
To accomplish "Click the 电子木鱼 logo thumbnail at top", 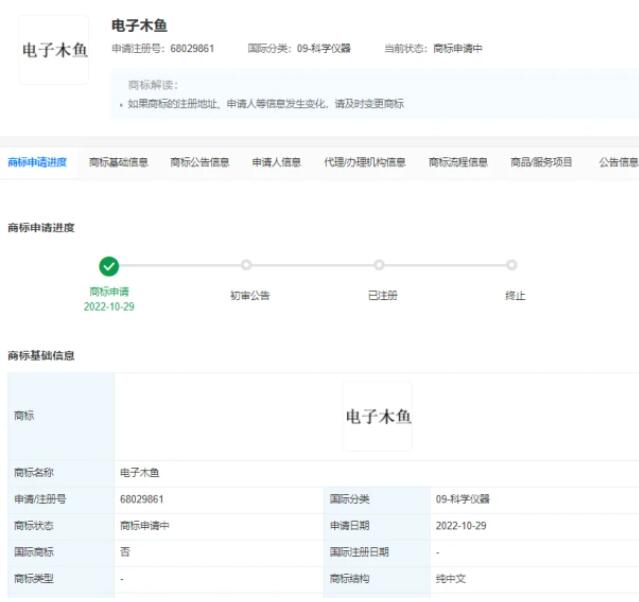I will click(x=54, y=50).
